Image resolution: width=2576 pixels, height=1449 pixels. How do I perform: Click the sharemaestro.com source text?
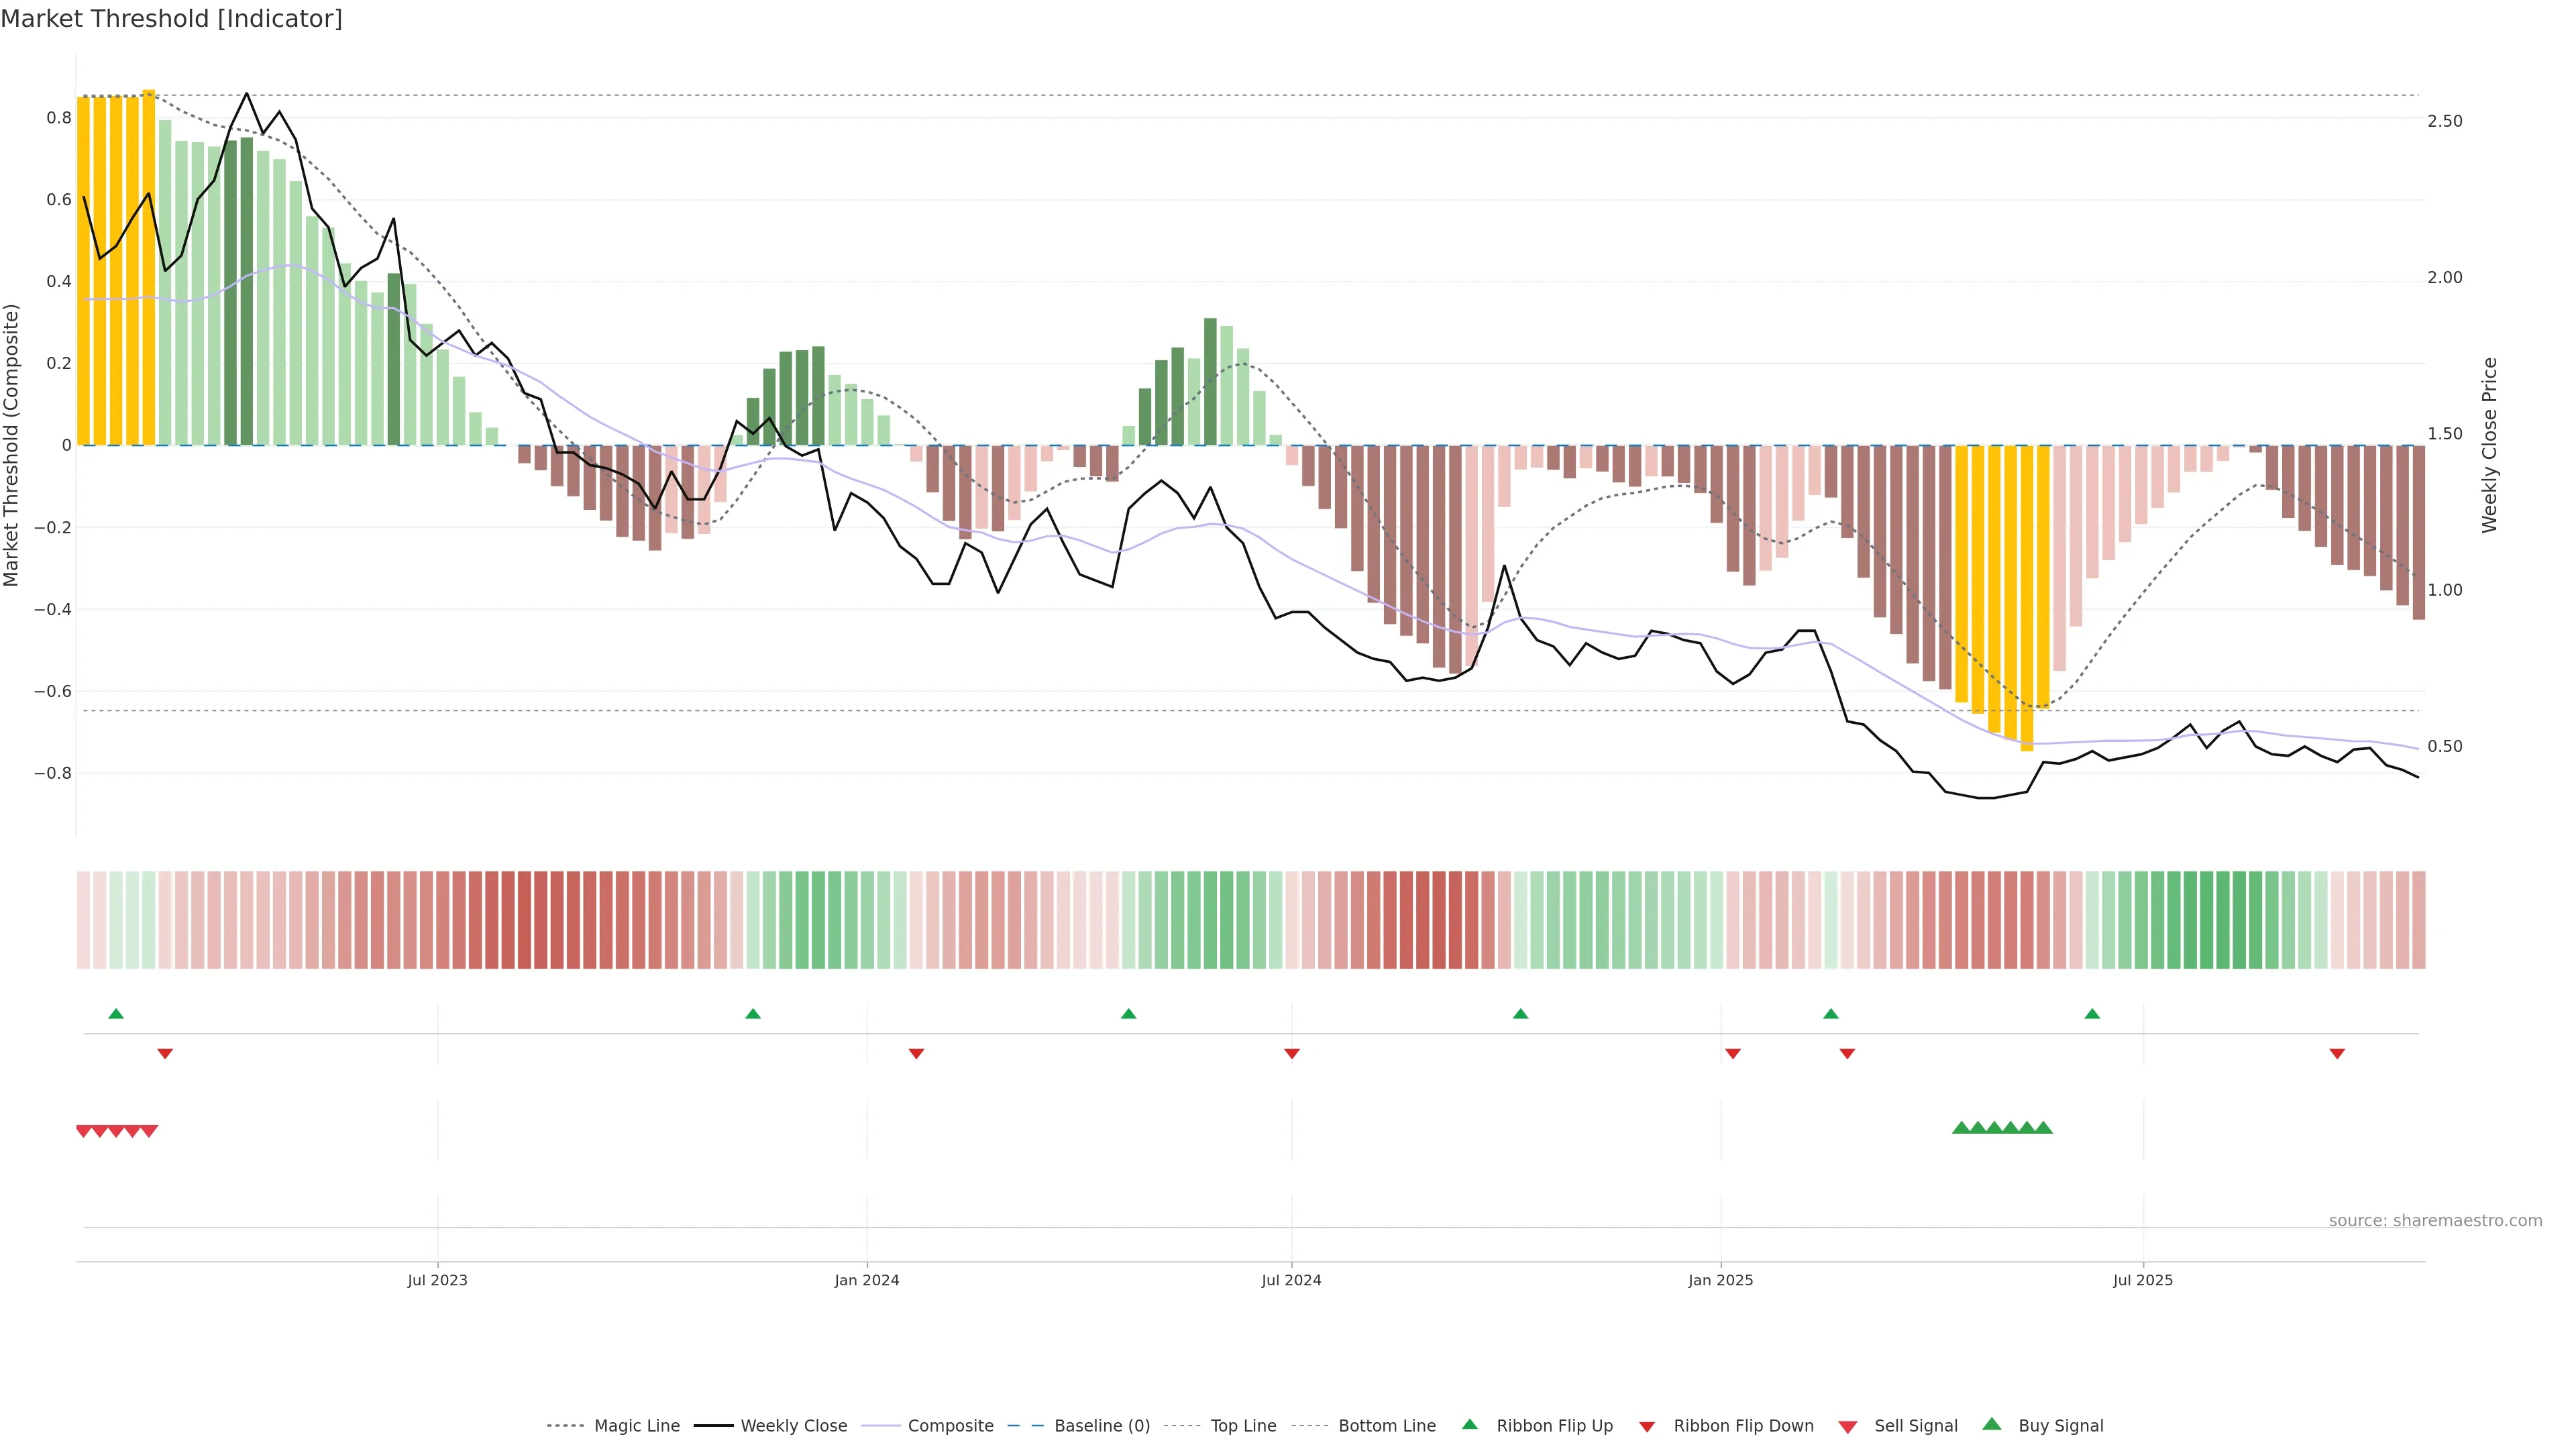(x=2435, y=1221)
